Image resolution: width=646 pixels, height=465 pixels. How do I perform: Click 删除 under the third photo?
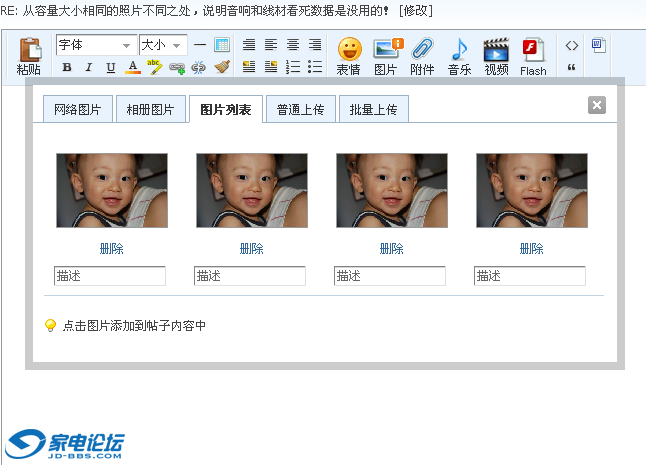coord(392,248)
